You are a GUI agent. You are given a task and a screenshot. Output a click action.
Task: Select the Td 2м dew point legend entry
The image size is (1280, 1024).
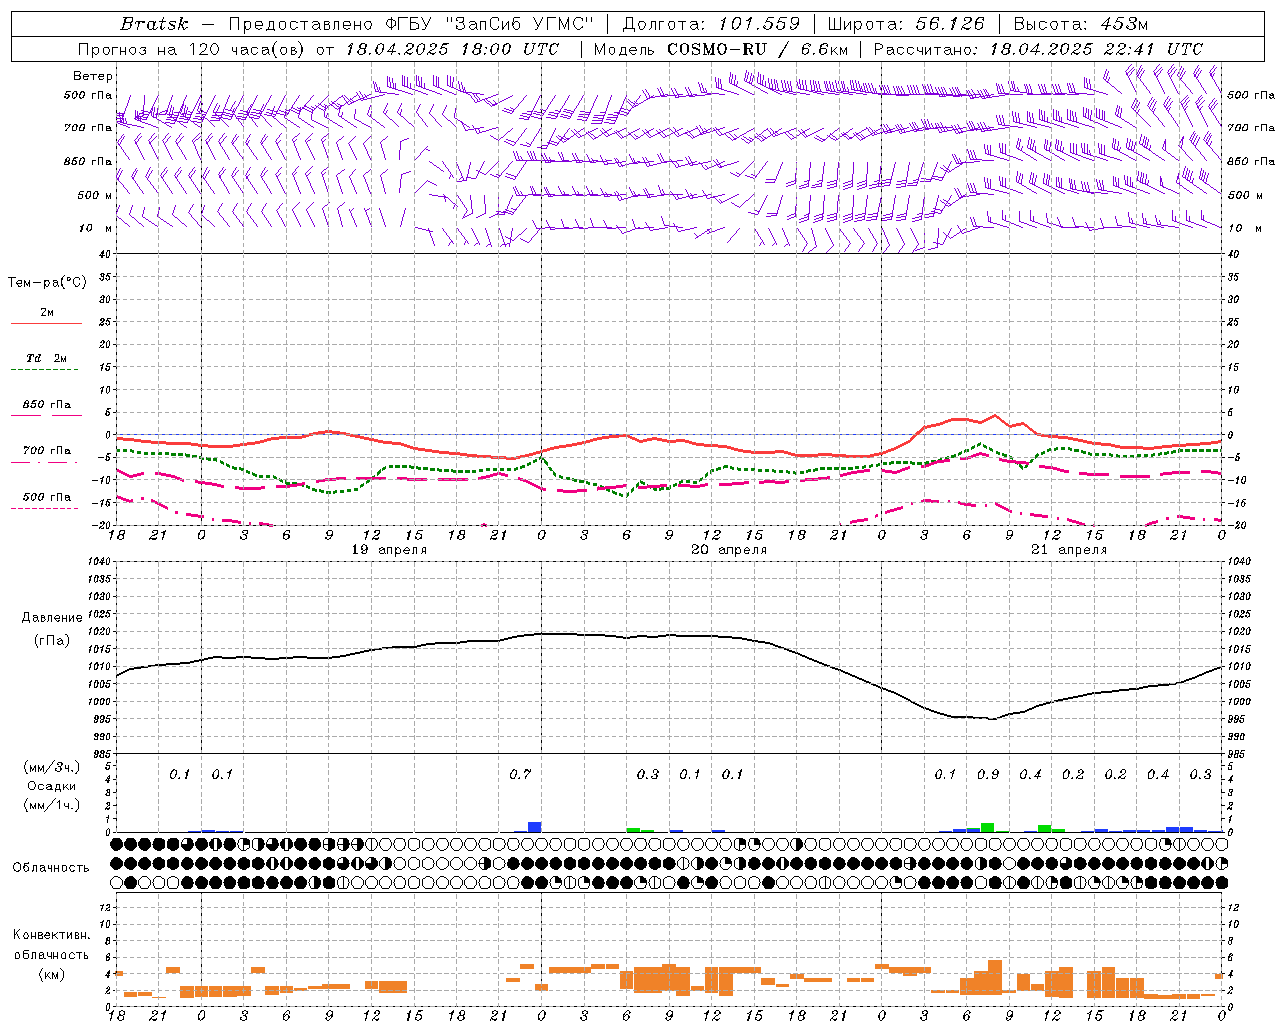tap(47, 358)
